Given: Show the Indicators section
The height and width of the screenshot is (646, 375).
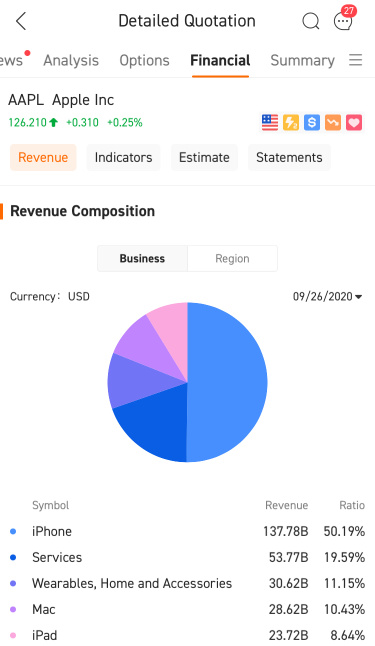Looking at the screenshot, I should pyautogui.click(x=124, y=157).
